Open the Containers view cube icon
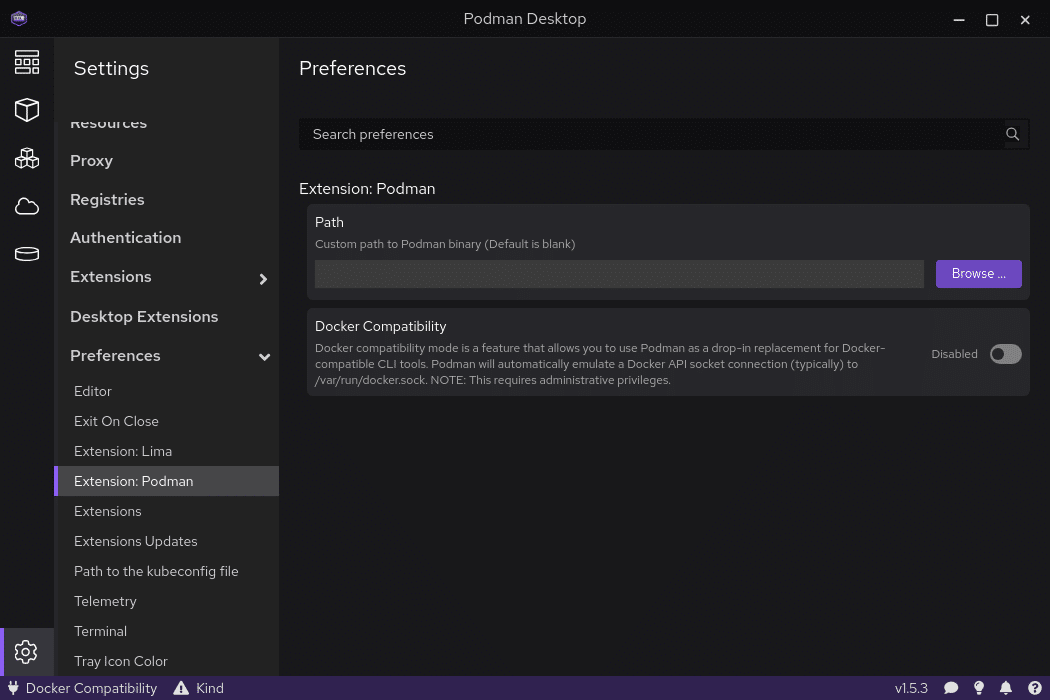This screenshot has height=700, width=1050. click(x=27, y=110)
